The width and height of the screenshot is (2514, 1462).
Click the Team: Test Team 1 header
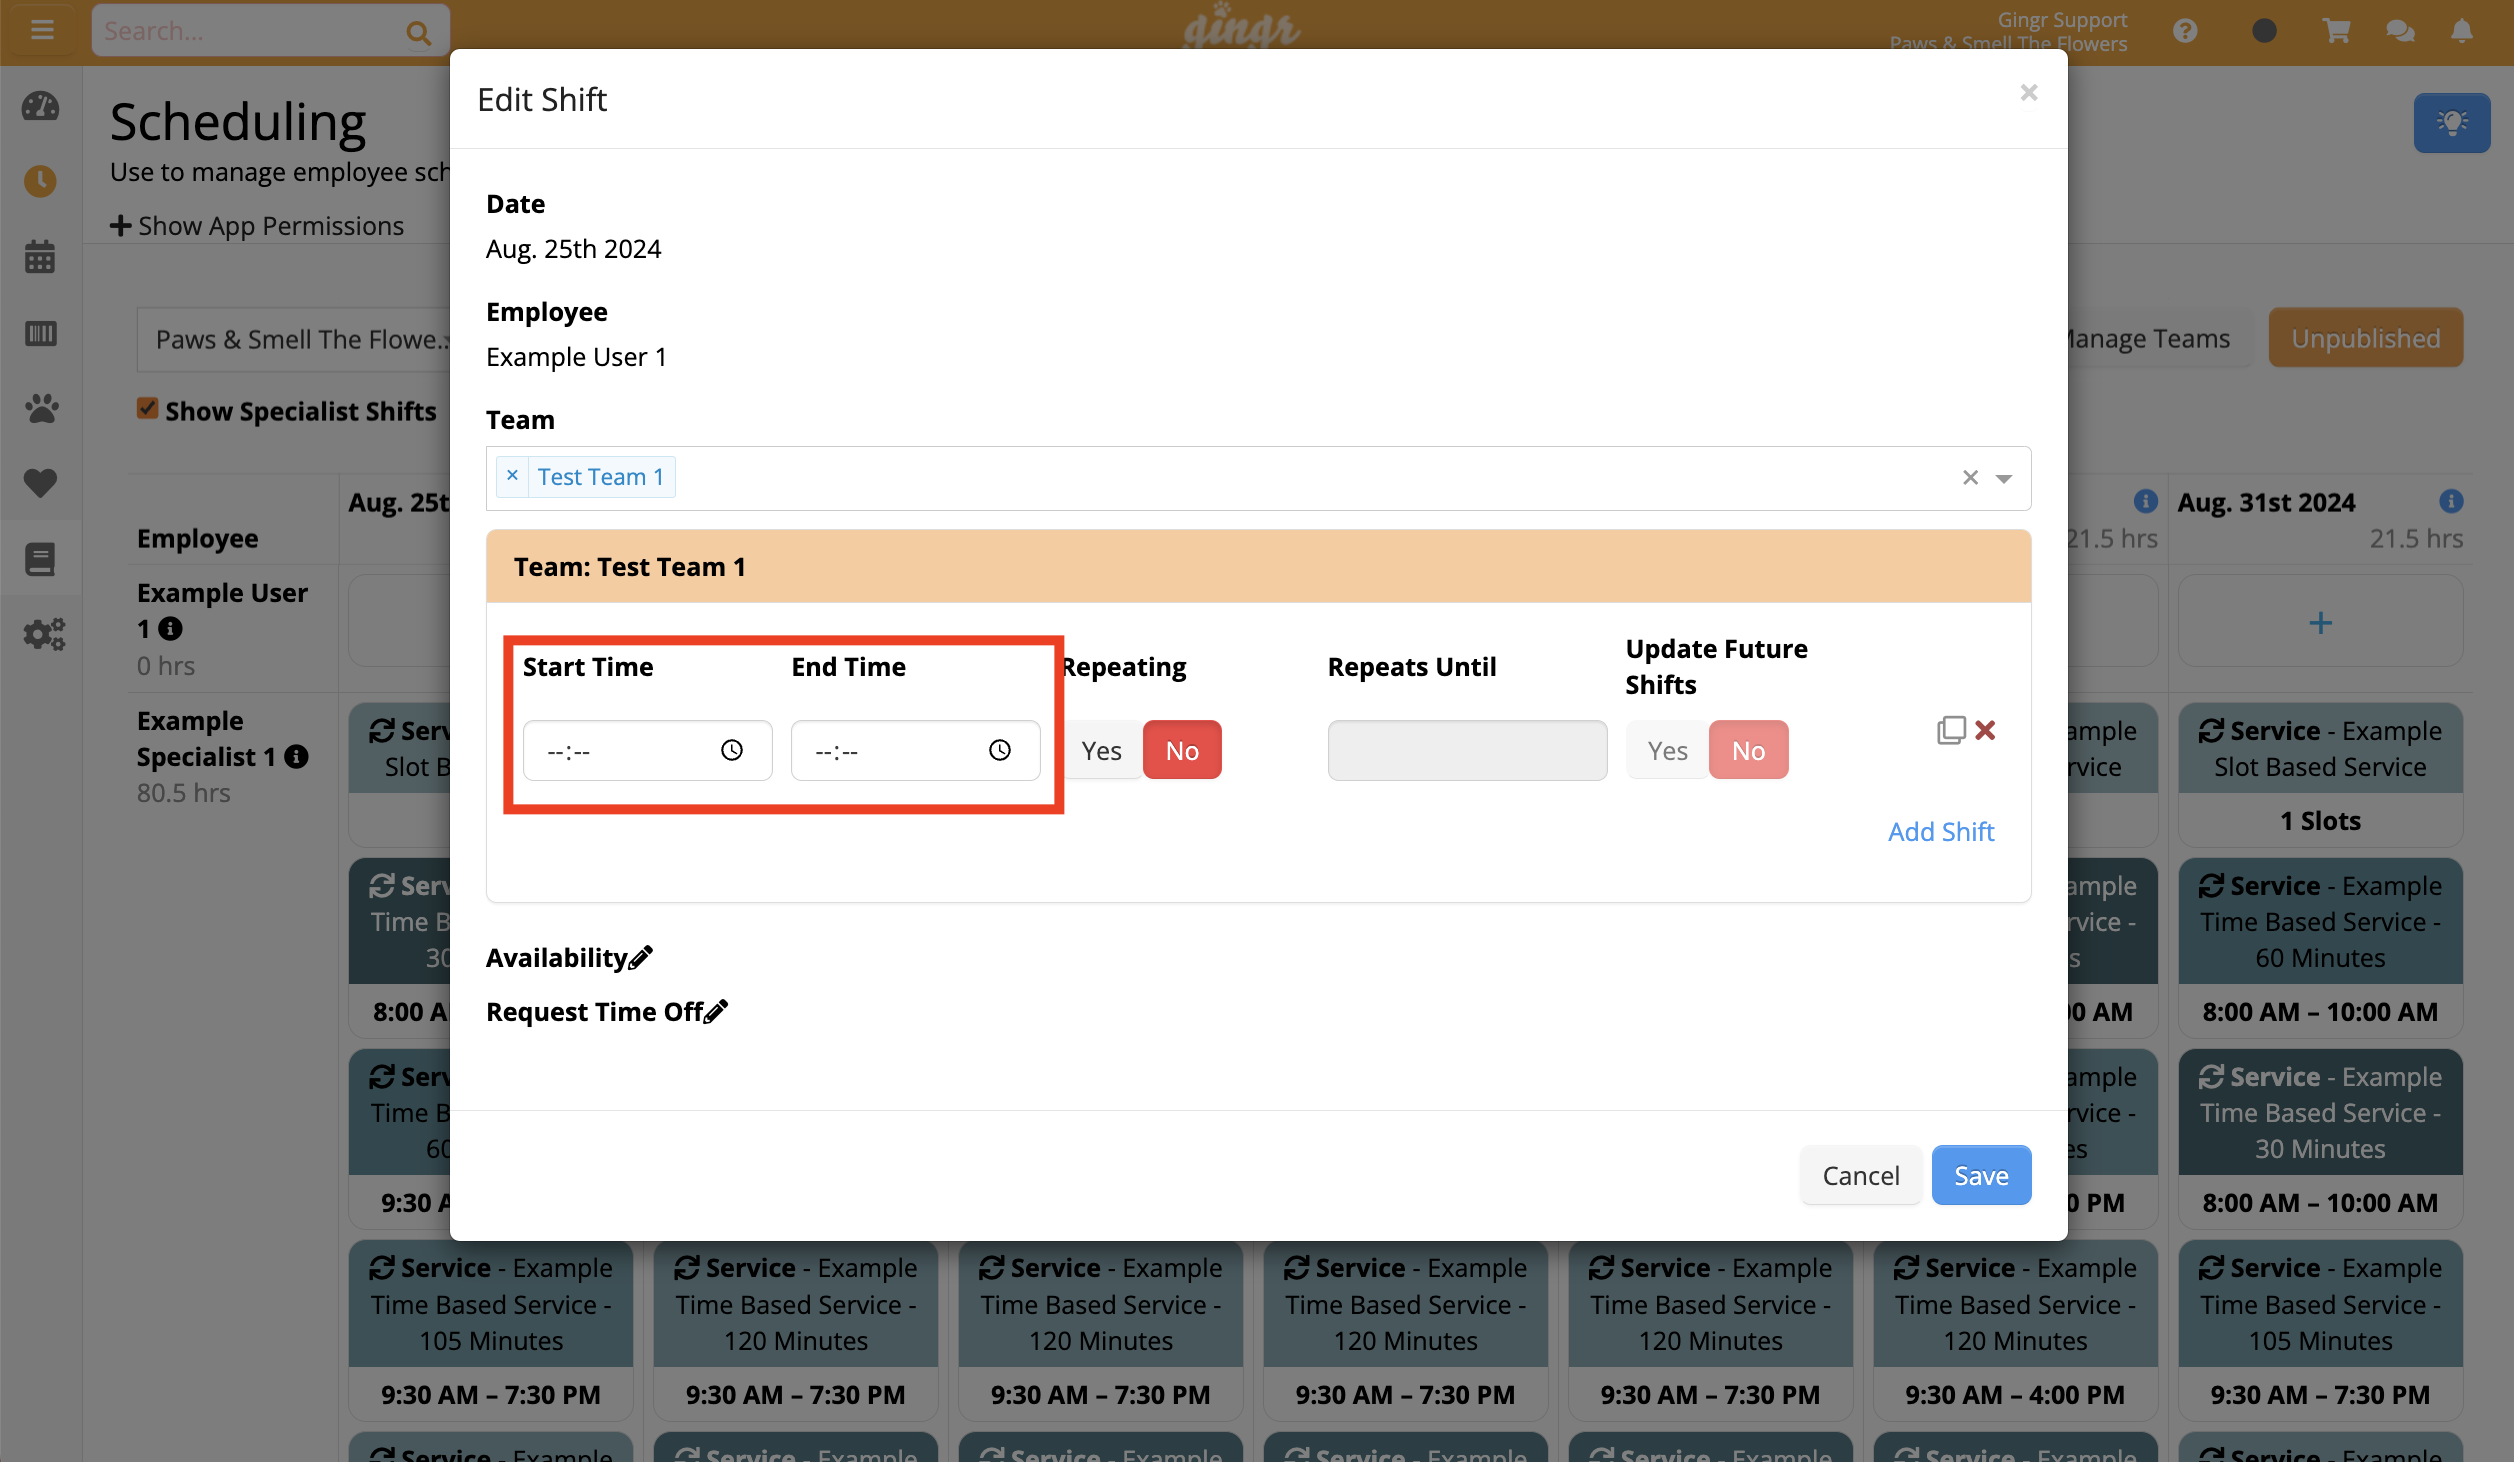tap(1258, 566)
